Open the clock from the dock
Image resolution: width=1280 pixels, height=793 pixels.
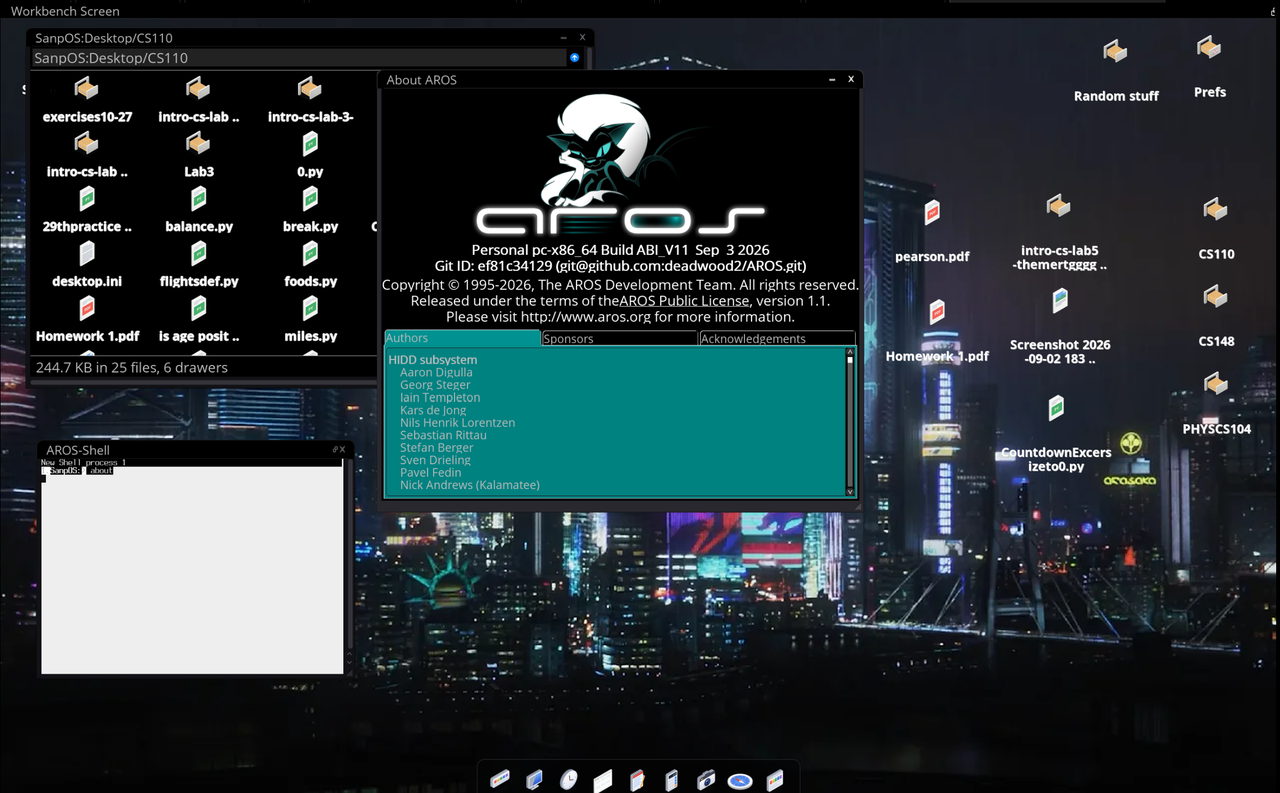click(568, 779)
